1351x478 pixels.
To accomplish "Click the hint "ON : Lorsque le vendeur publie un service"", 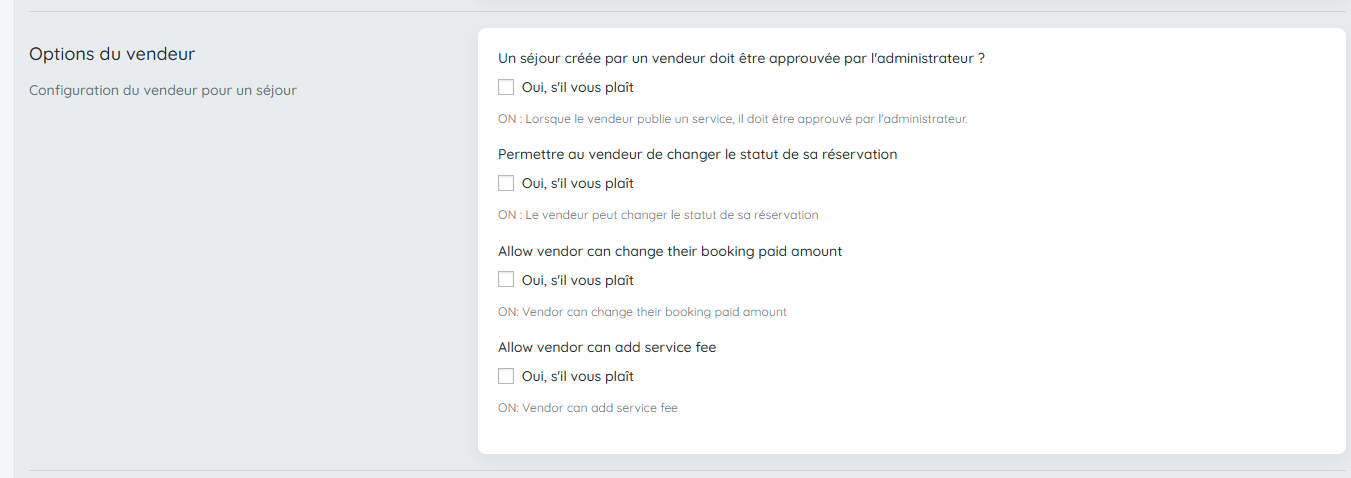I will (x=732, y=119).
